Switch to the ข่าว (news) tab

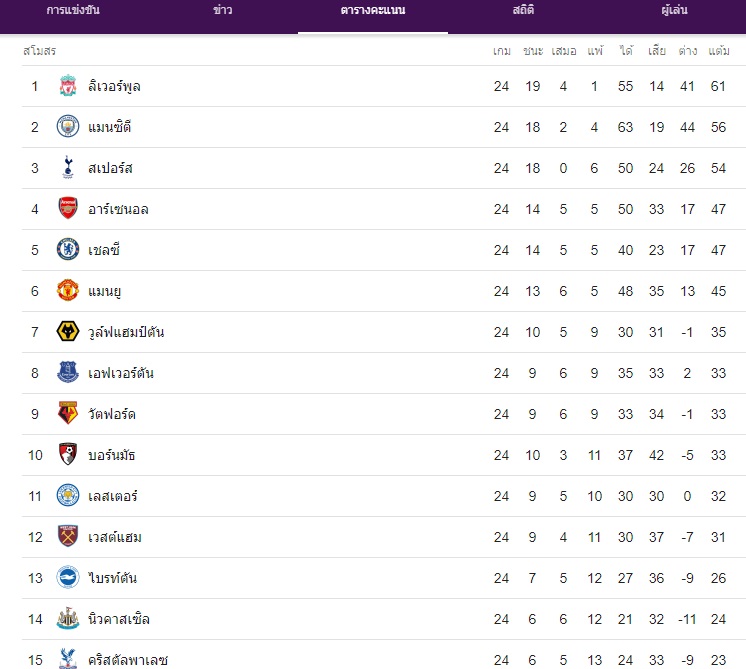click(223, 11)
